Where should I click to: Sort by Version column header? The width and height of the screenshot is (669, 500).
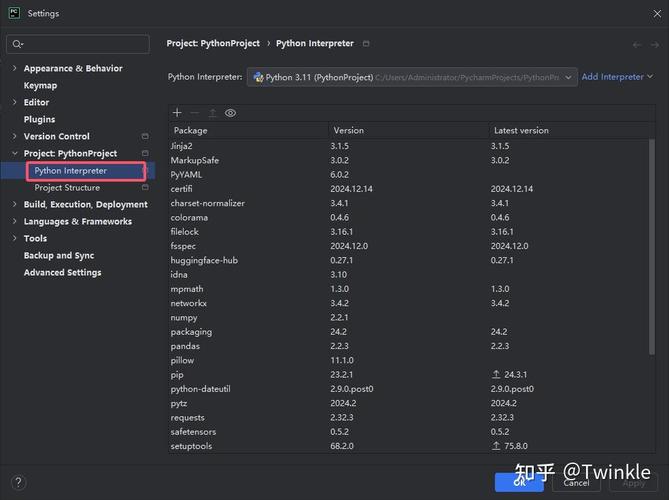pos(408,131)
